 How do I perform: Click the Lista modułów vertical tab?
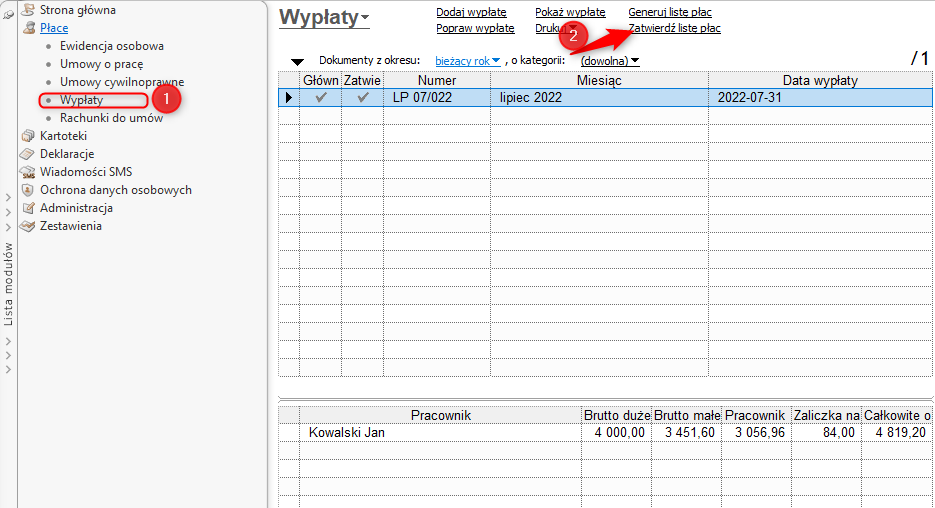pos(8,284)
